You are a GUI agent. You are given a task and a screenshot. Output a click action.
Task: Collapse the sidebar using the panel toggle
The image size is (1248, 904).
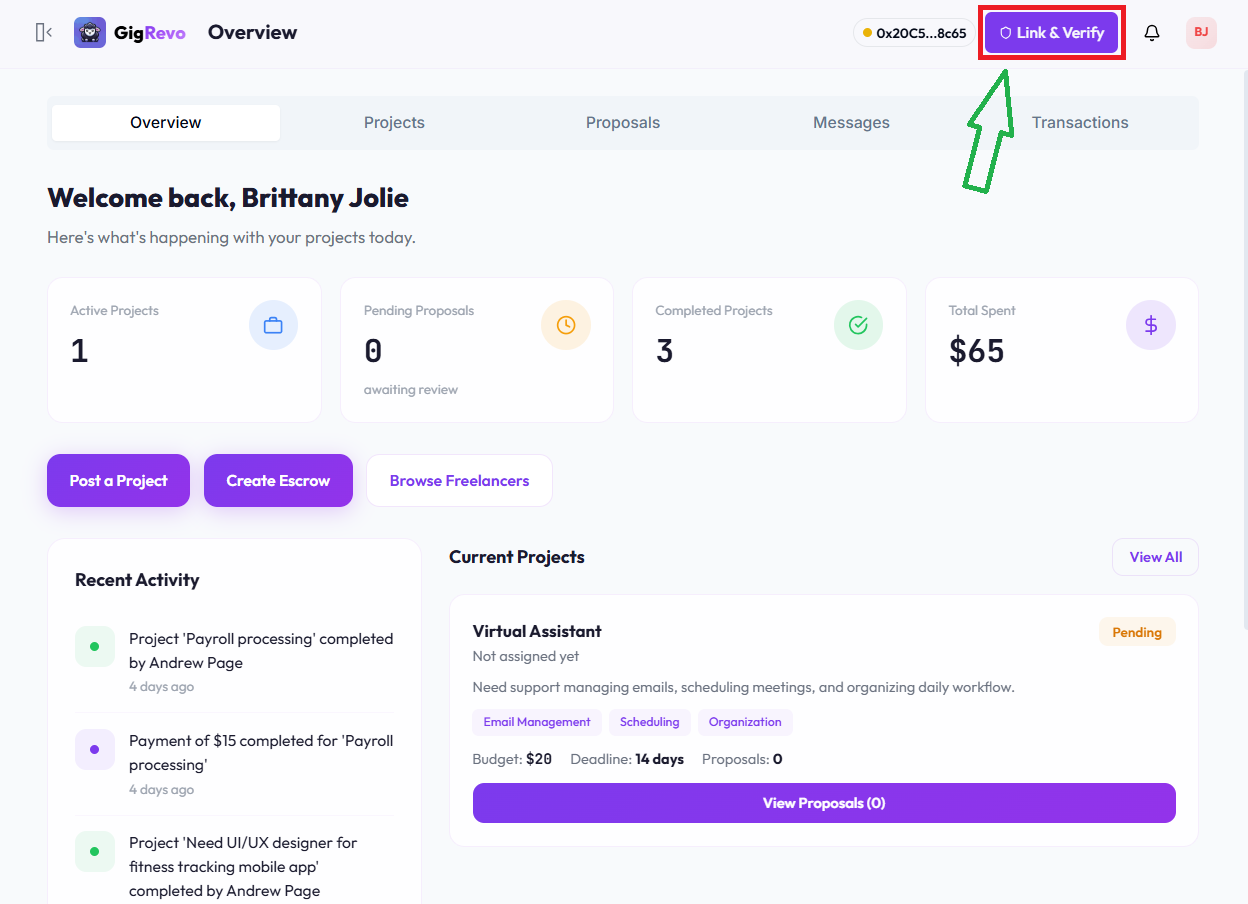(42, 31)
